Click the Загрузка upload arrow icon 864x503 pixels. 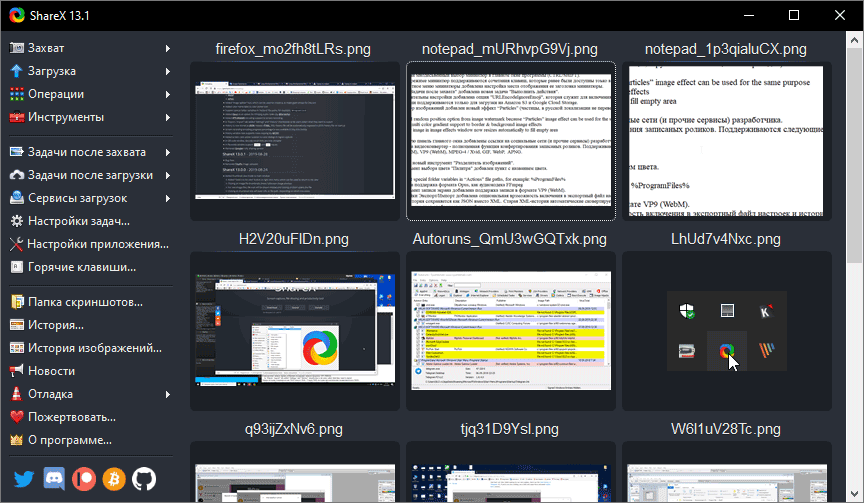[17, 71]
